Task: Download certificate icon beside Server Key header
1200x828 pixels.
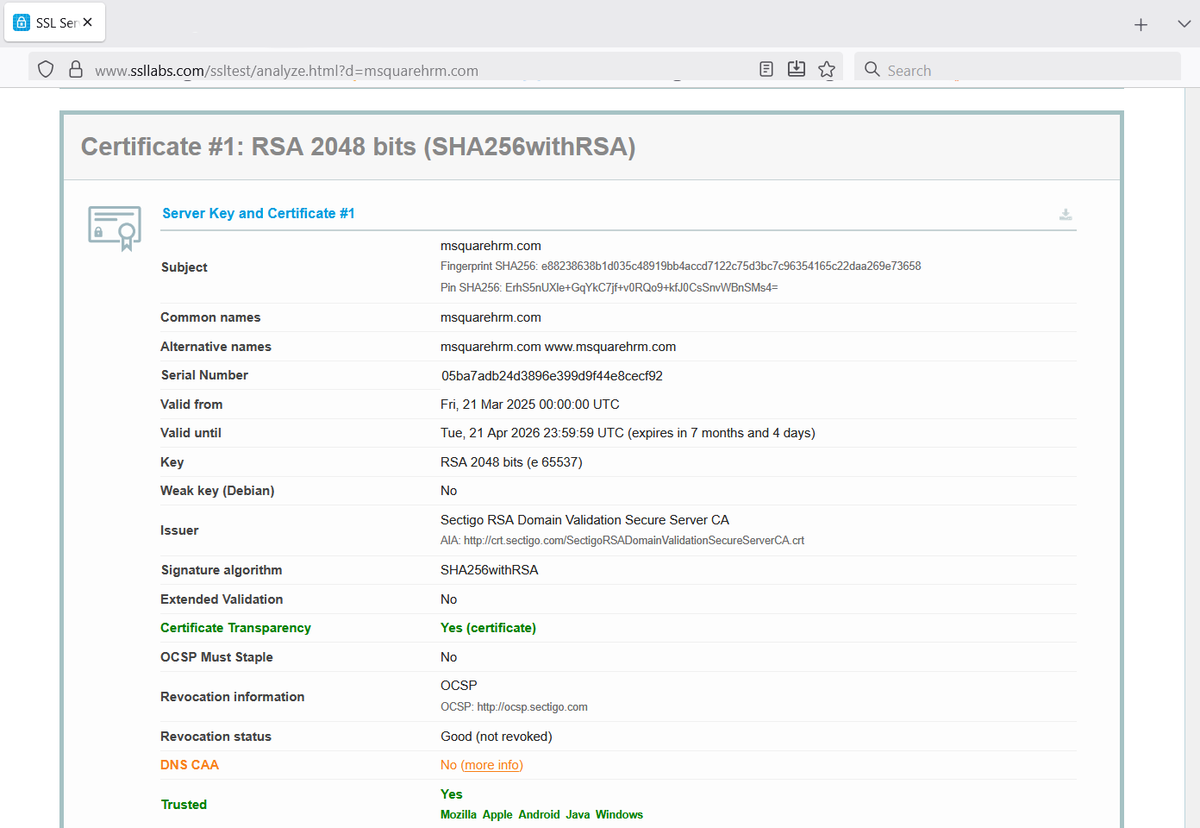Action: coord(1066,214)
